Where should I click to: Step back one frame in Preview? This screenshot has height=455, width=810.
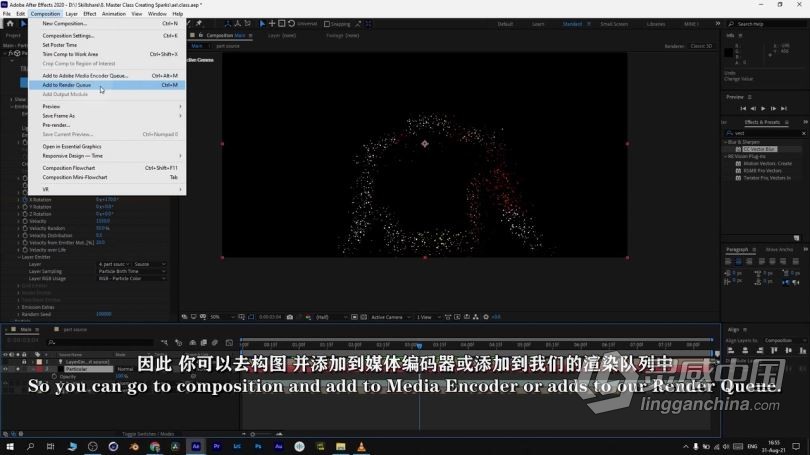tap(753, 108)
